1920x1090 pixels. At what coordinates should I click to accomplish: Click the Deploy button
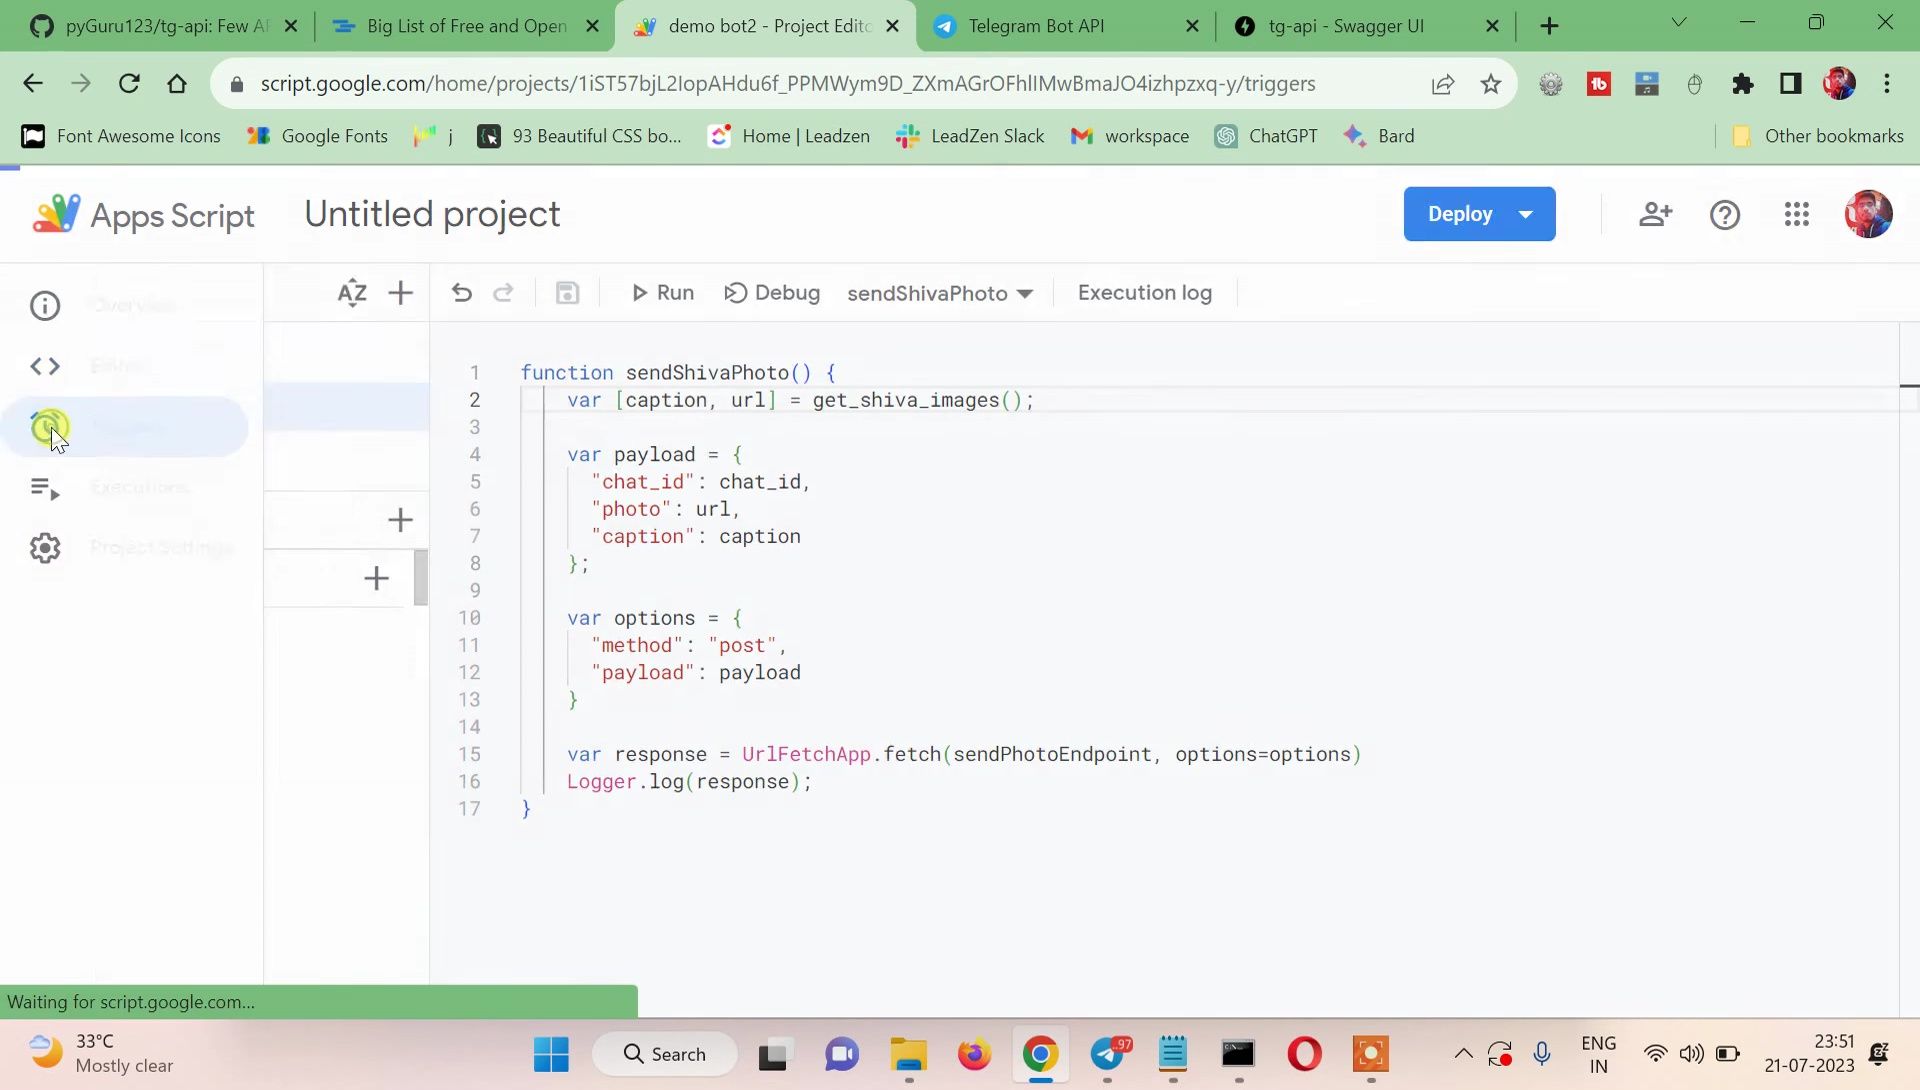point(1459,214)
